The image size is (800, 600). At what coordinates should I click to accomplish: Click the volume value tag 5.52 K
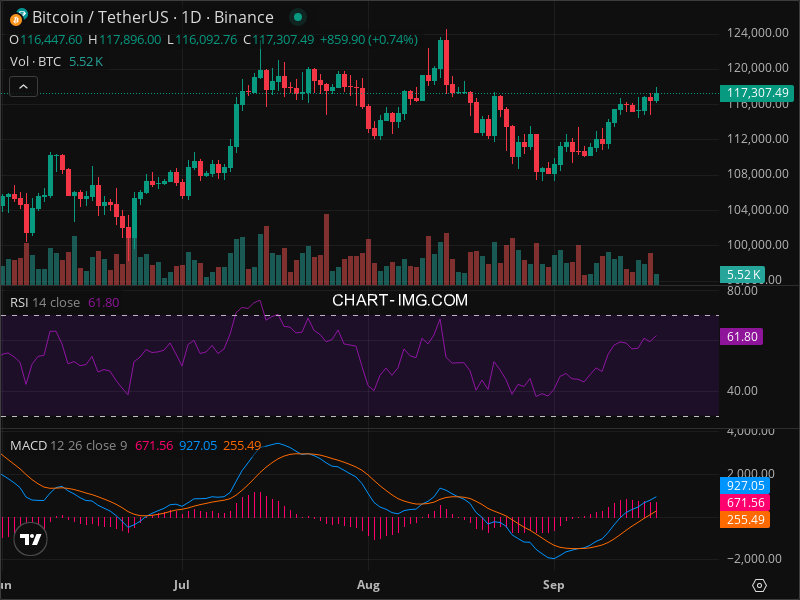(x=741, y=274)
